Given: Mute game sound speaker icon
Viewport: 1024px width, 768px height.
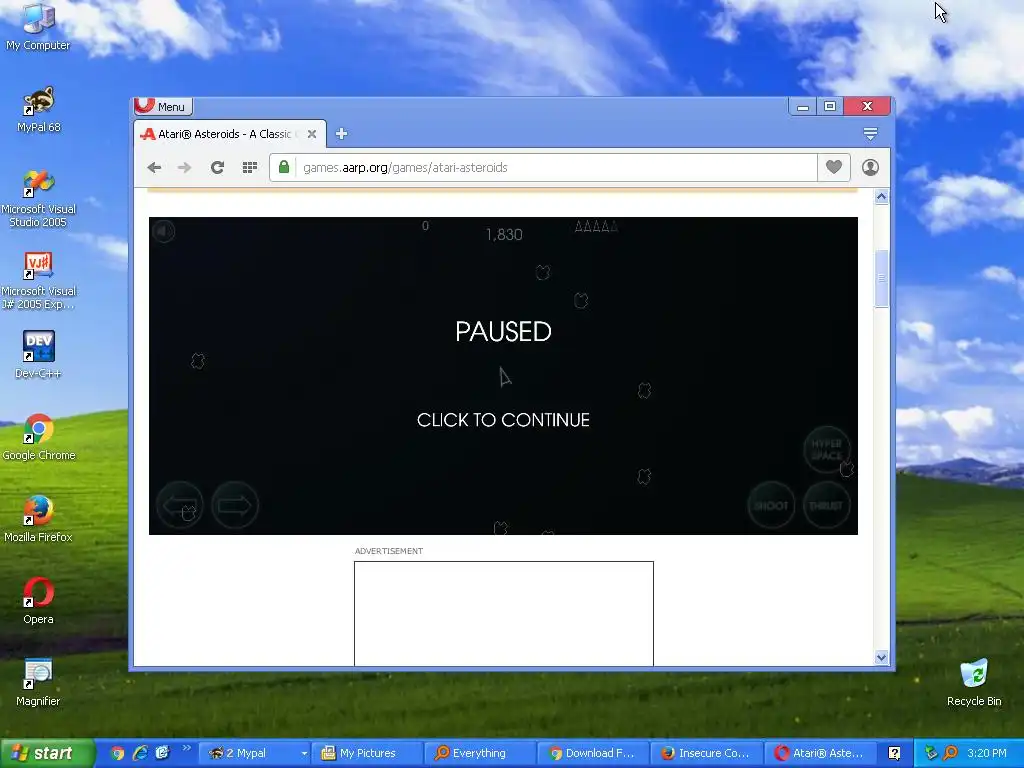Looking at the screenshot, I should [164, 231].
